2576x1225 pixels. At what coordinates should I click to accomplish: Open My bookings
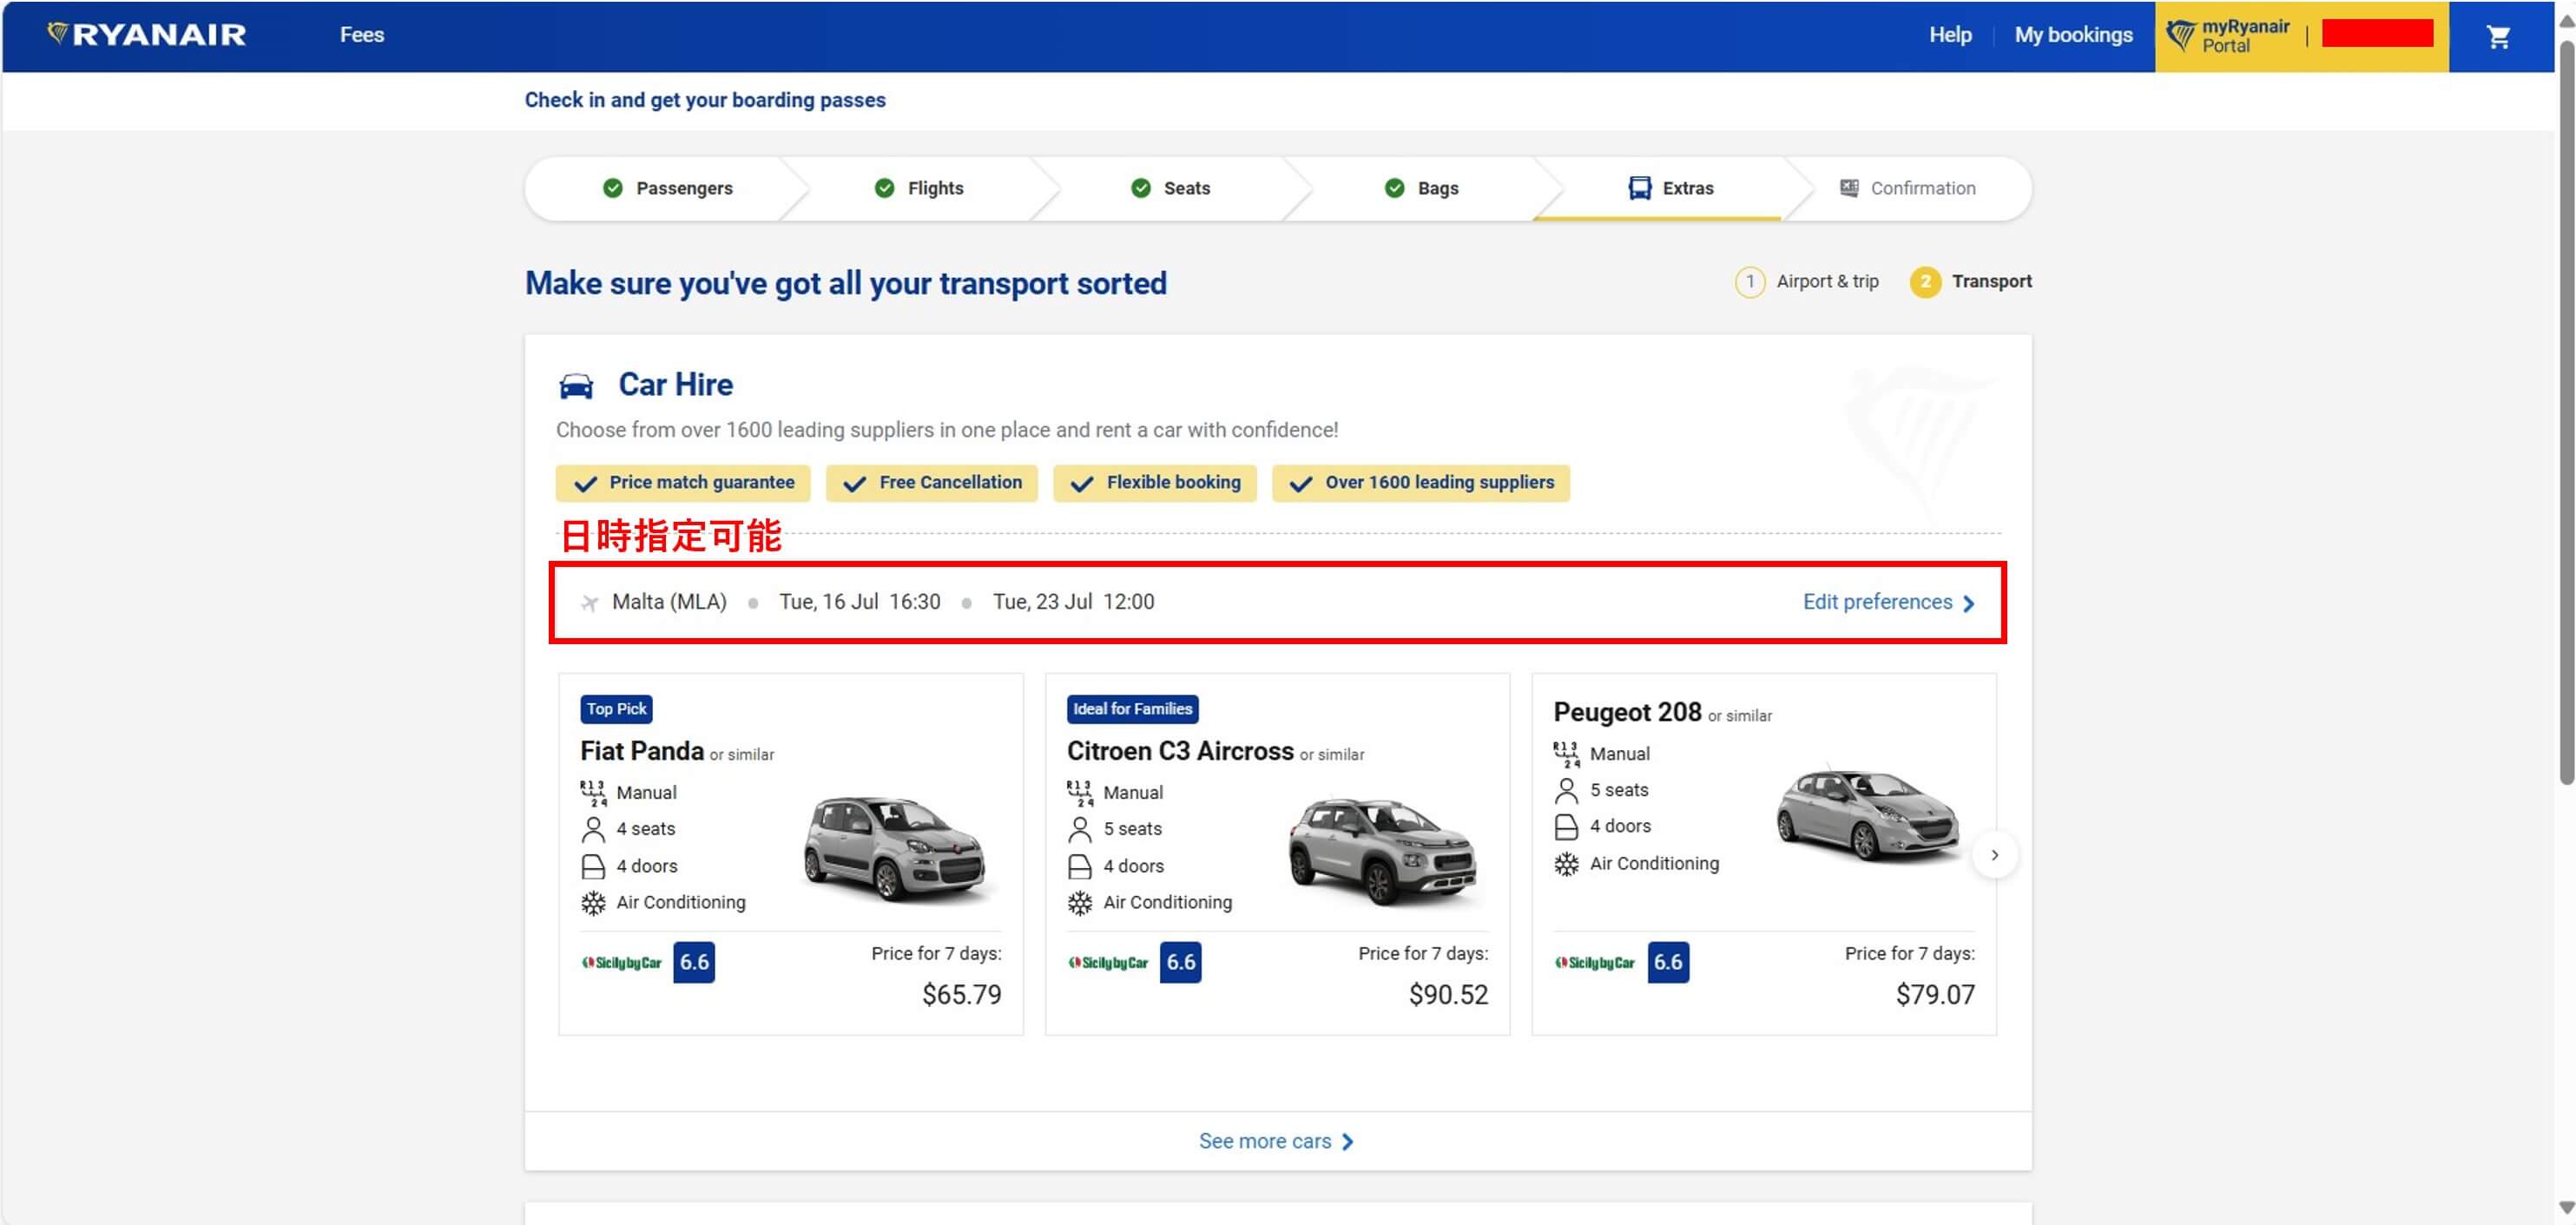[x=2073, y=35]
